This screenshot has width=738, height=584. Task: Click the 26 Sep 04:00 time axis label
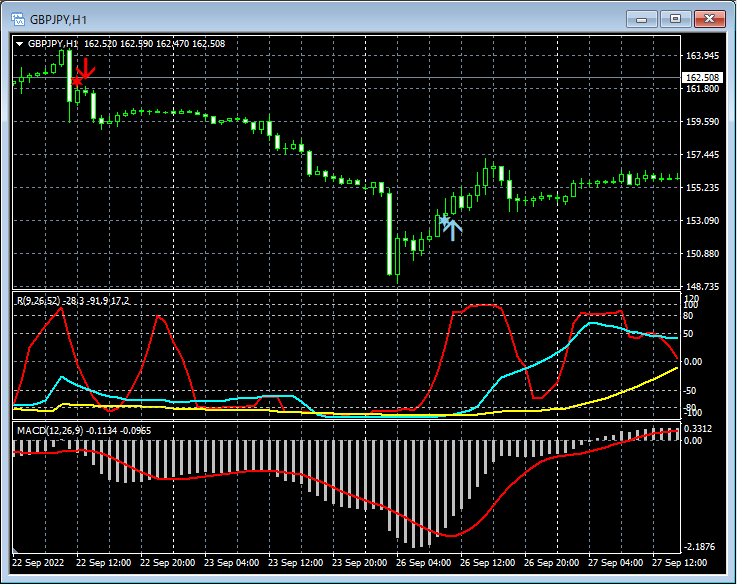[423, 563]
